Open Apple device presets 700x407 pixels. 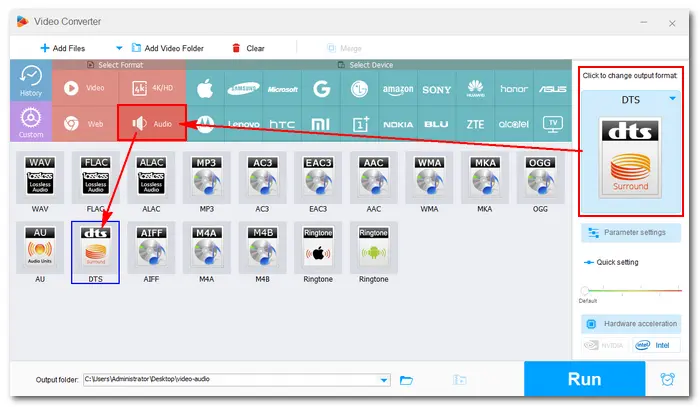point(205,88)
